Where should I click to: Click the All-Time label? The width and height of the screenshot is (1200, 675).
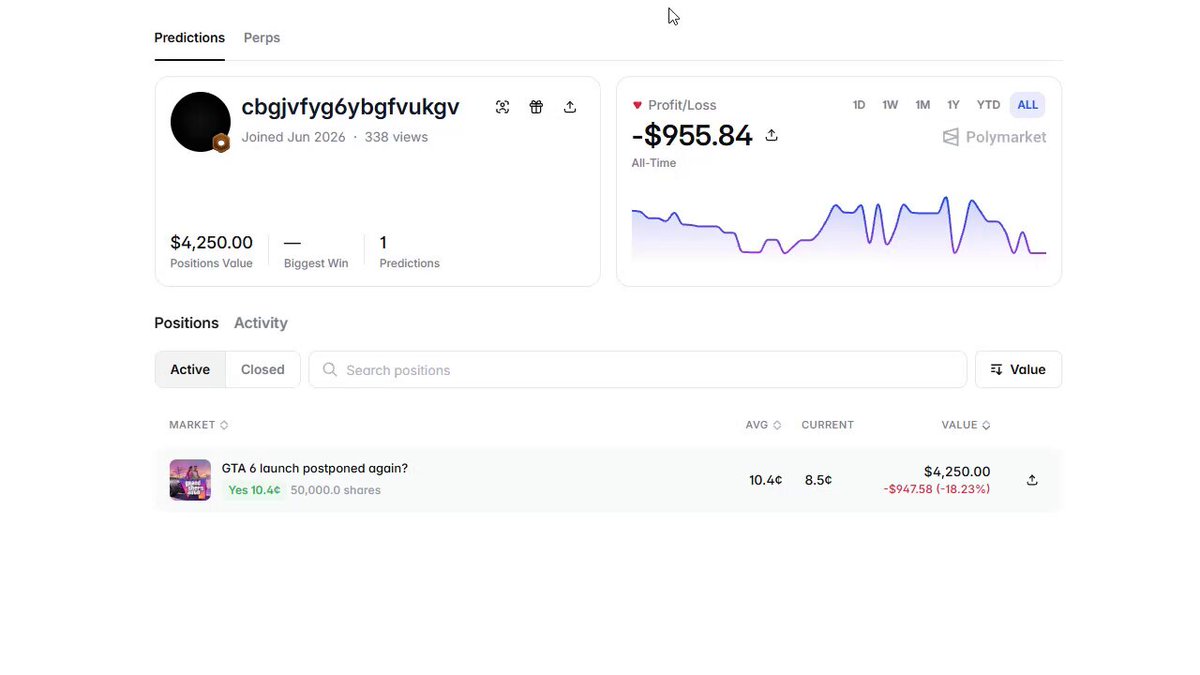[x=654, y=163]
